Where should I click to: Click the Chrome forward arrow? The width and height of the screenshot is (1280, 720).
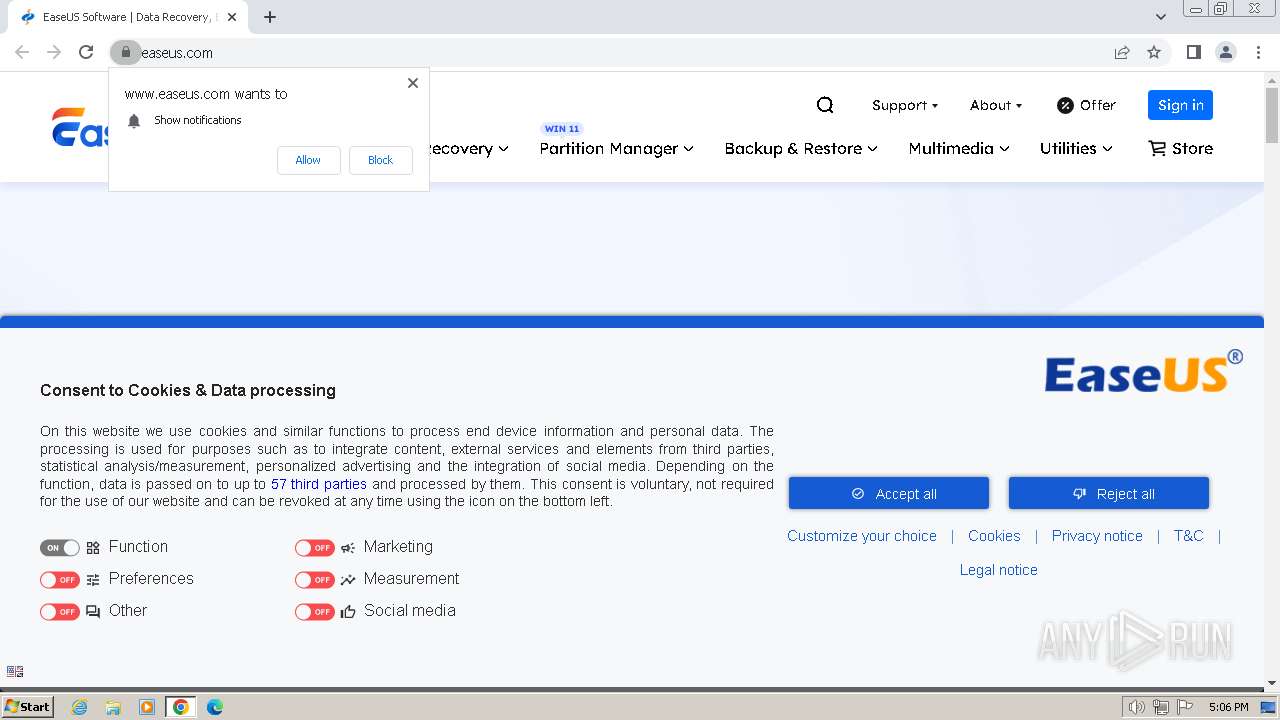coord(54,52)
